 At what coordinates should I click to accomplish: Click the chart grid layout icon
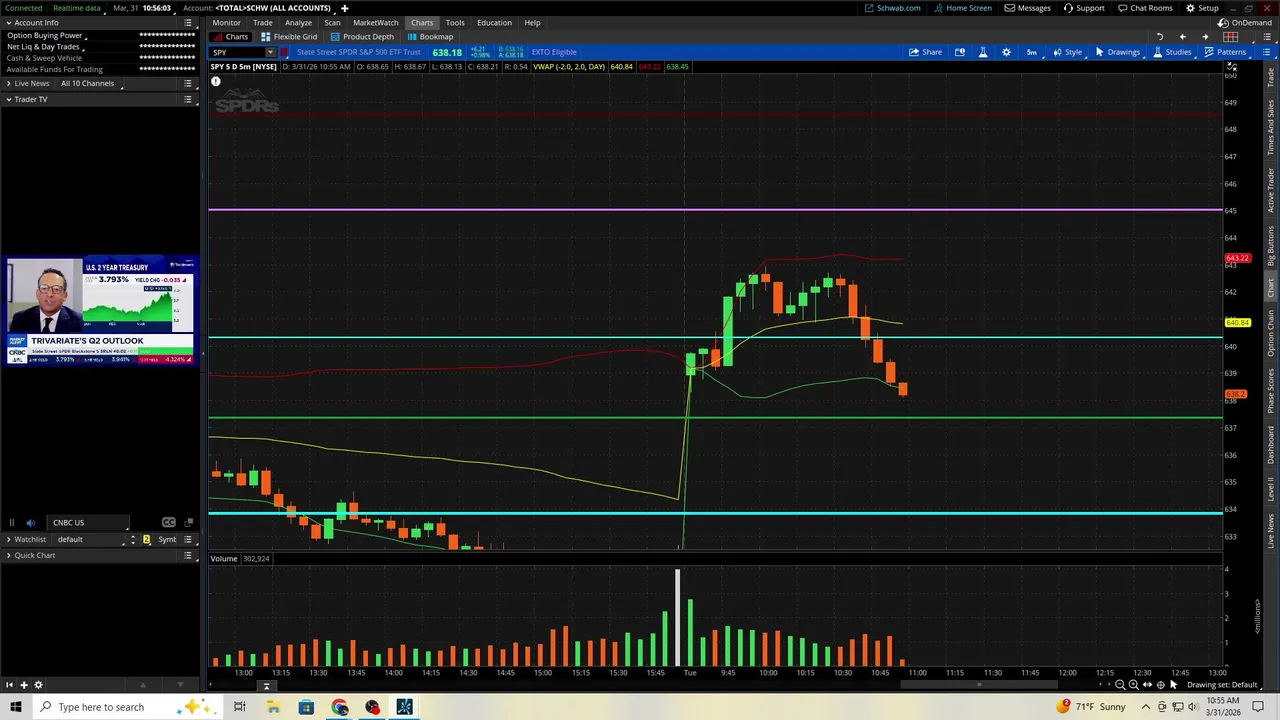pos(1231,37)
